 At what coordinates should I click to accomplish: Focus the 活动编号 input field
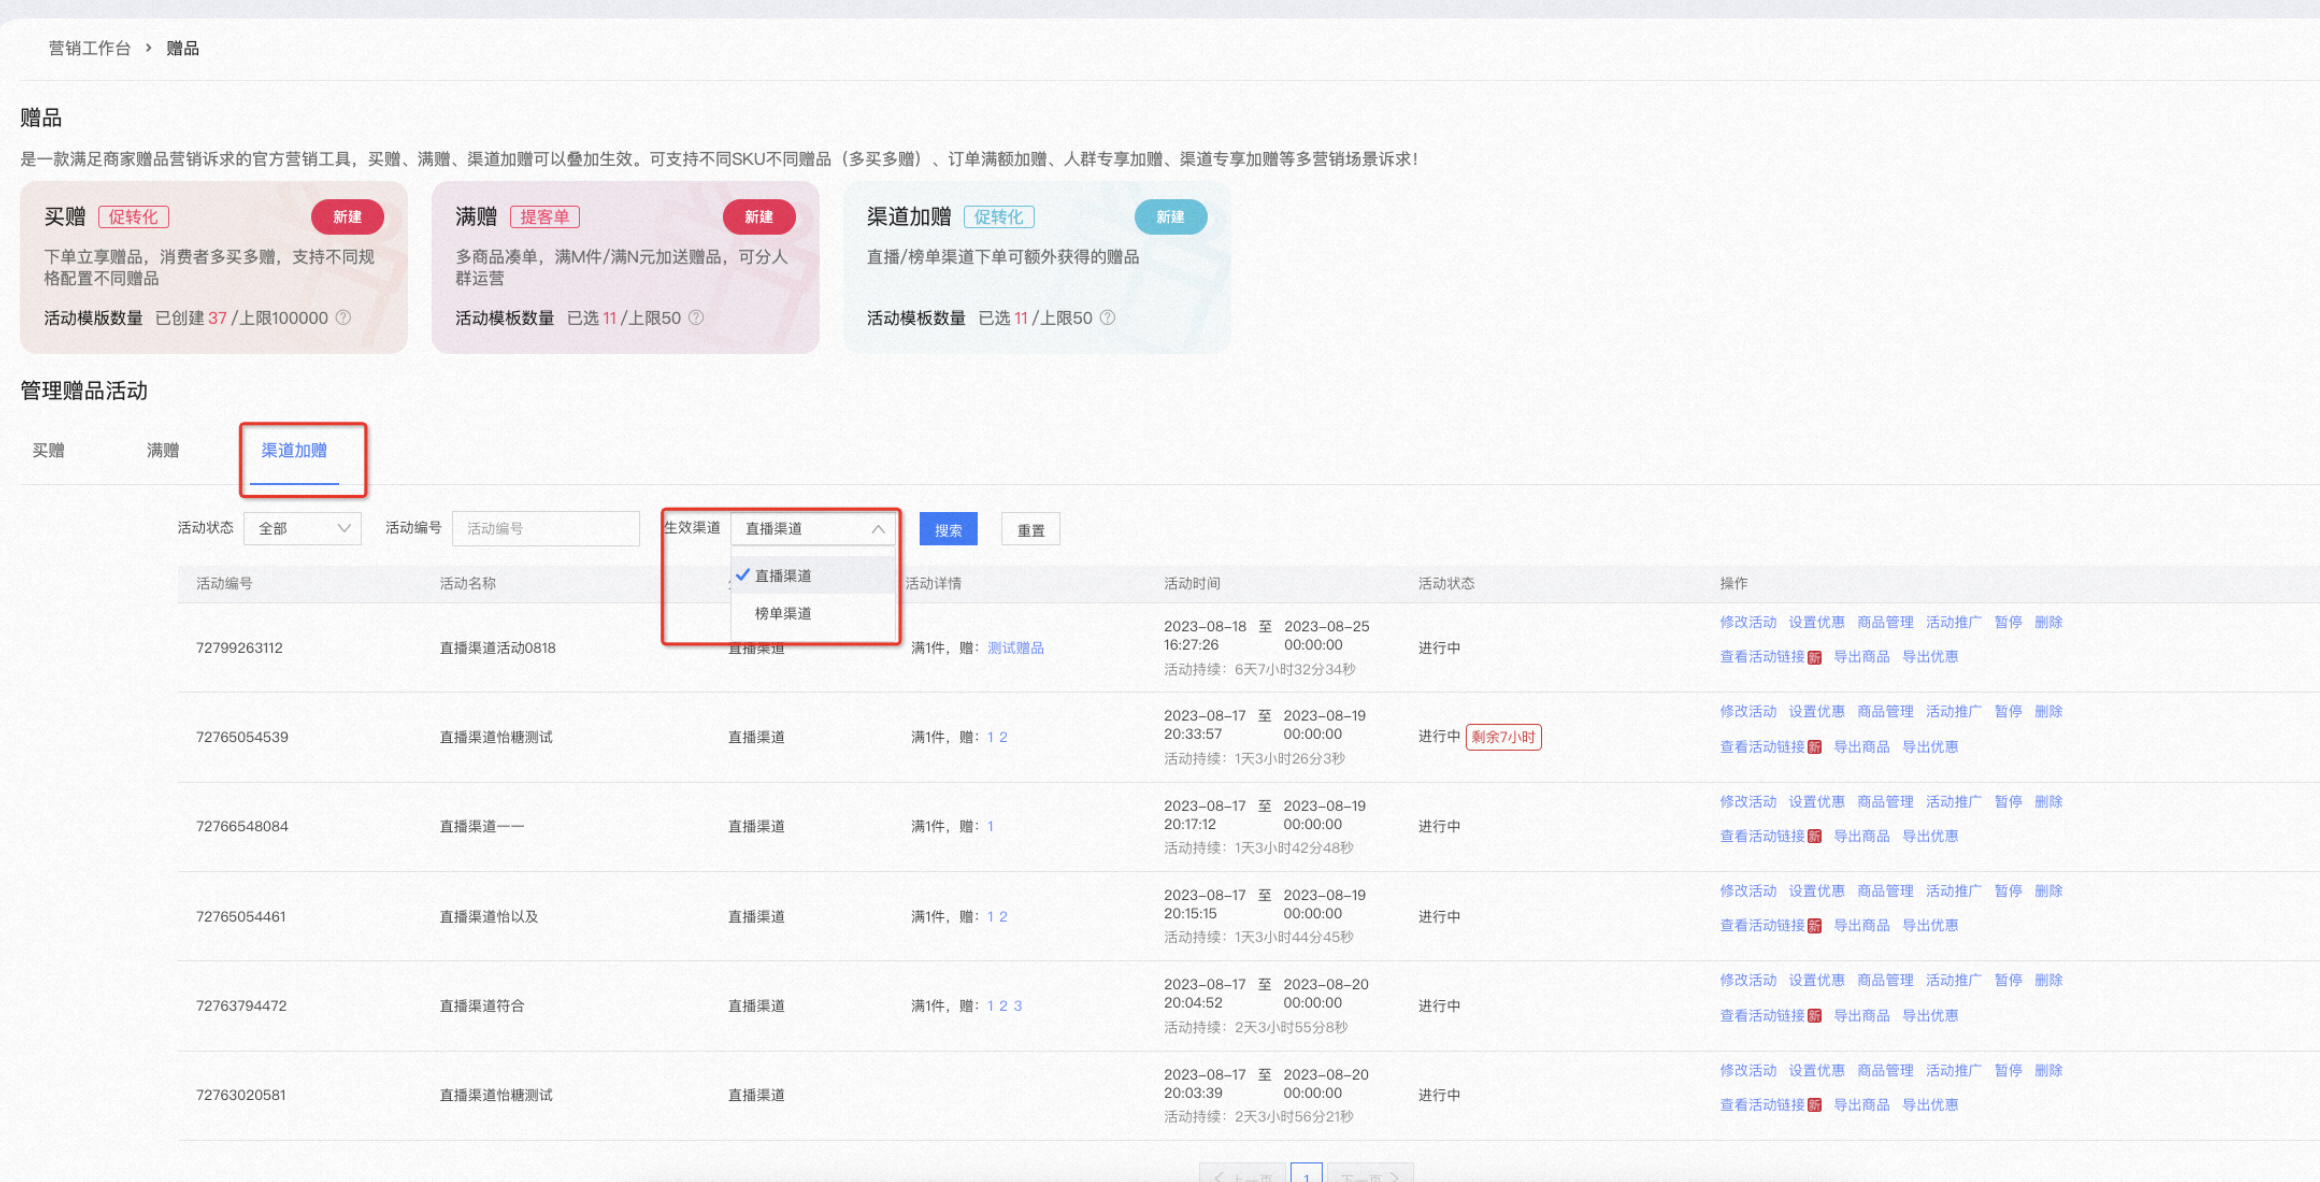(546, 528)
